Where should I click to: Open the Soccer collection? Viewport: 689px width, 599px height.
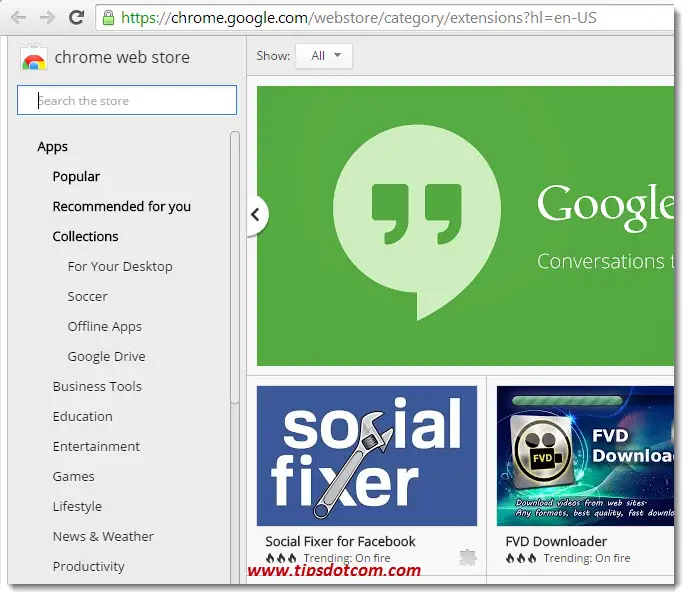pyautogui.click(x=87, y=297)
